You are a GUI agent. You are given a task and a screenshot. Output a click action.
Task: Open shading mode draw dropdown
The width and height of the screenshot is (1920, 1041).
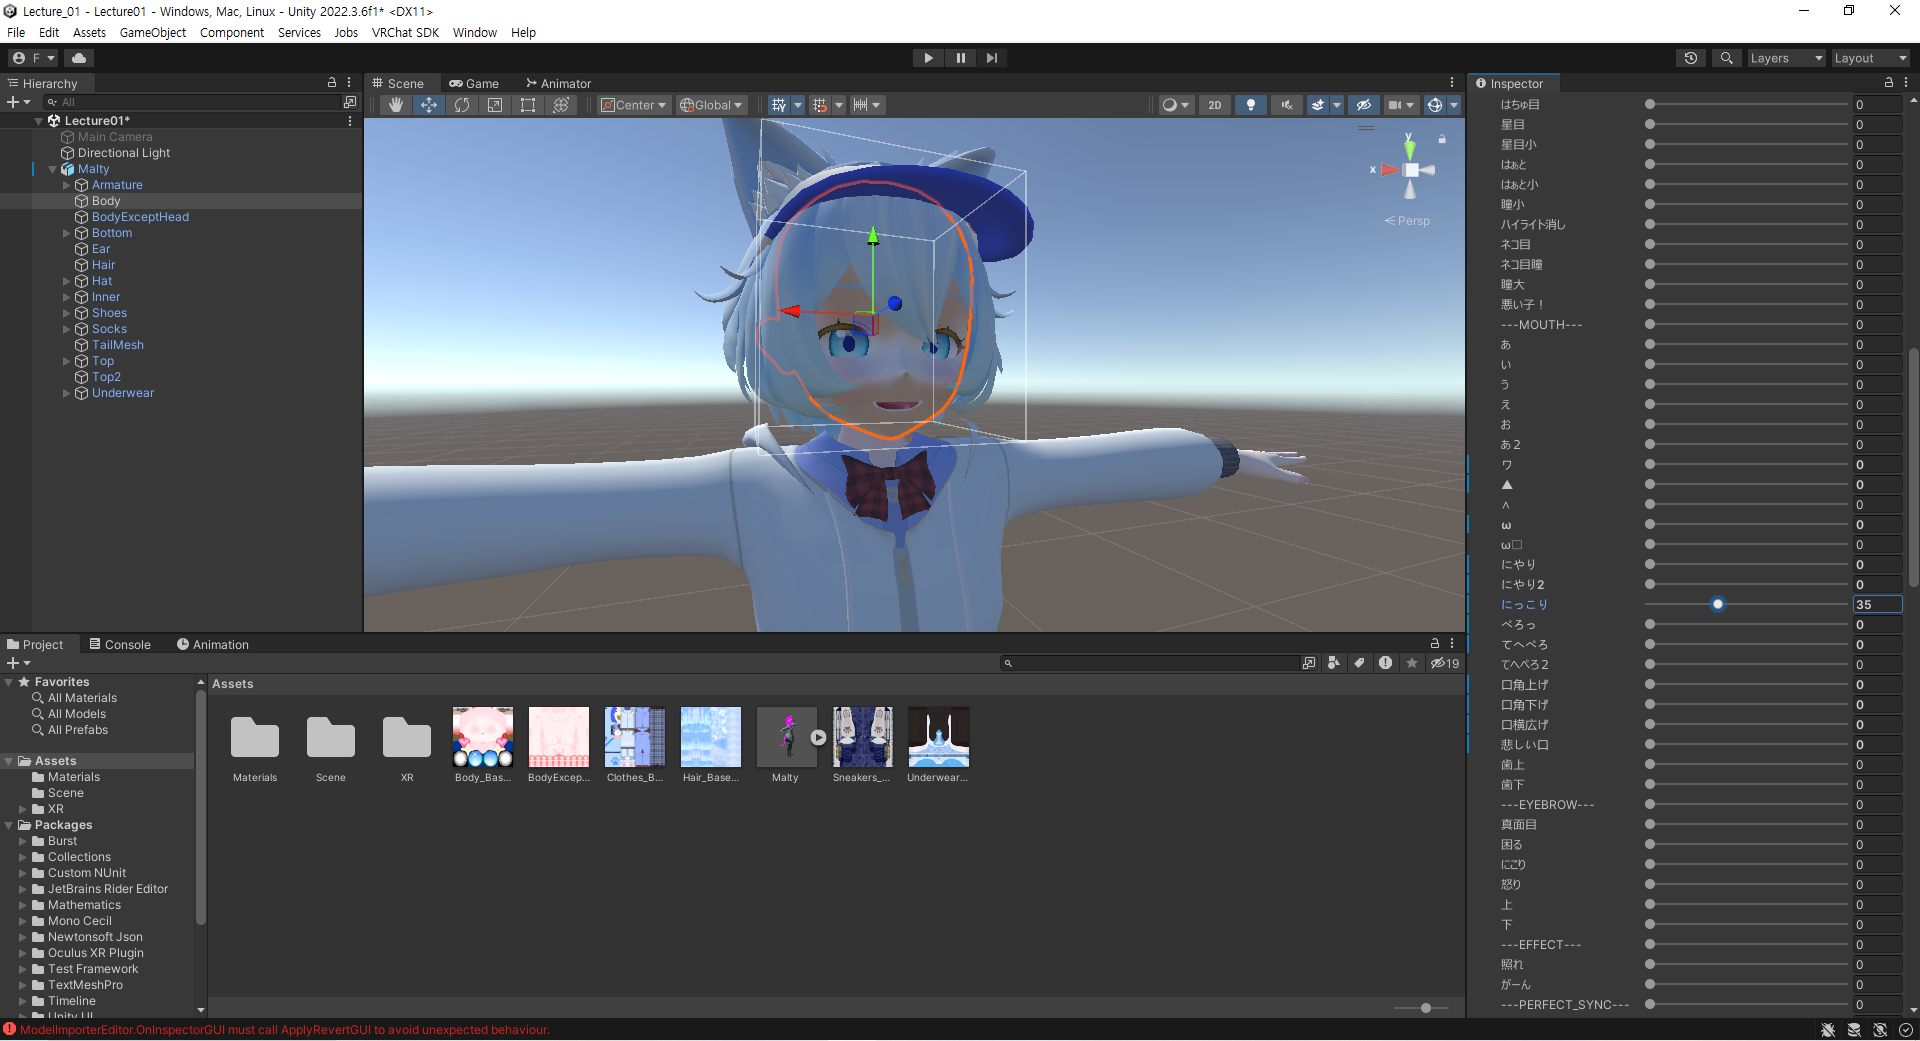1176,105
